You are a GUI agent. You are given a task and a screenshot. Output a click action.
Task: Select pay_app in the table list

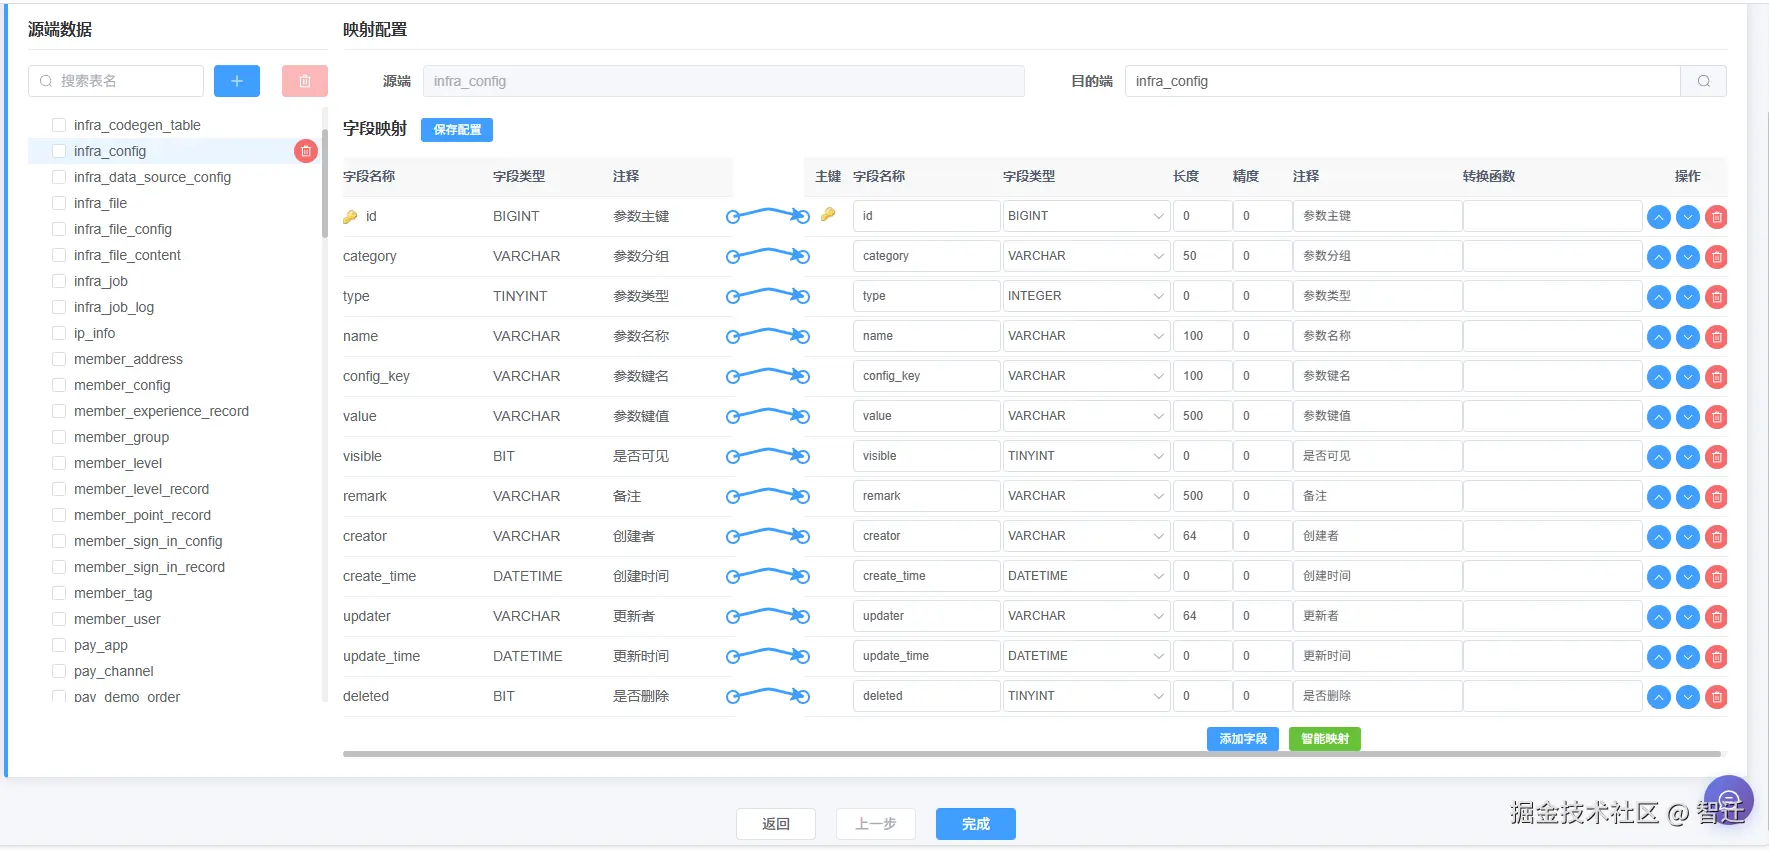101,645
